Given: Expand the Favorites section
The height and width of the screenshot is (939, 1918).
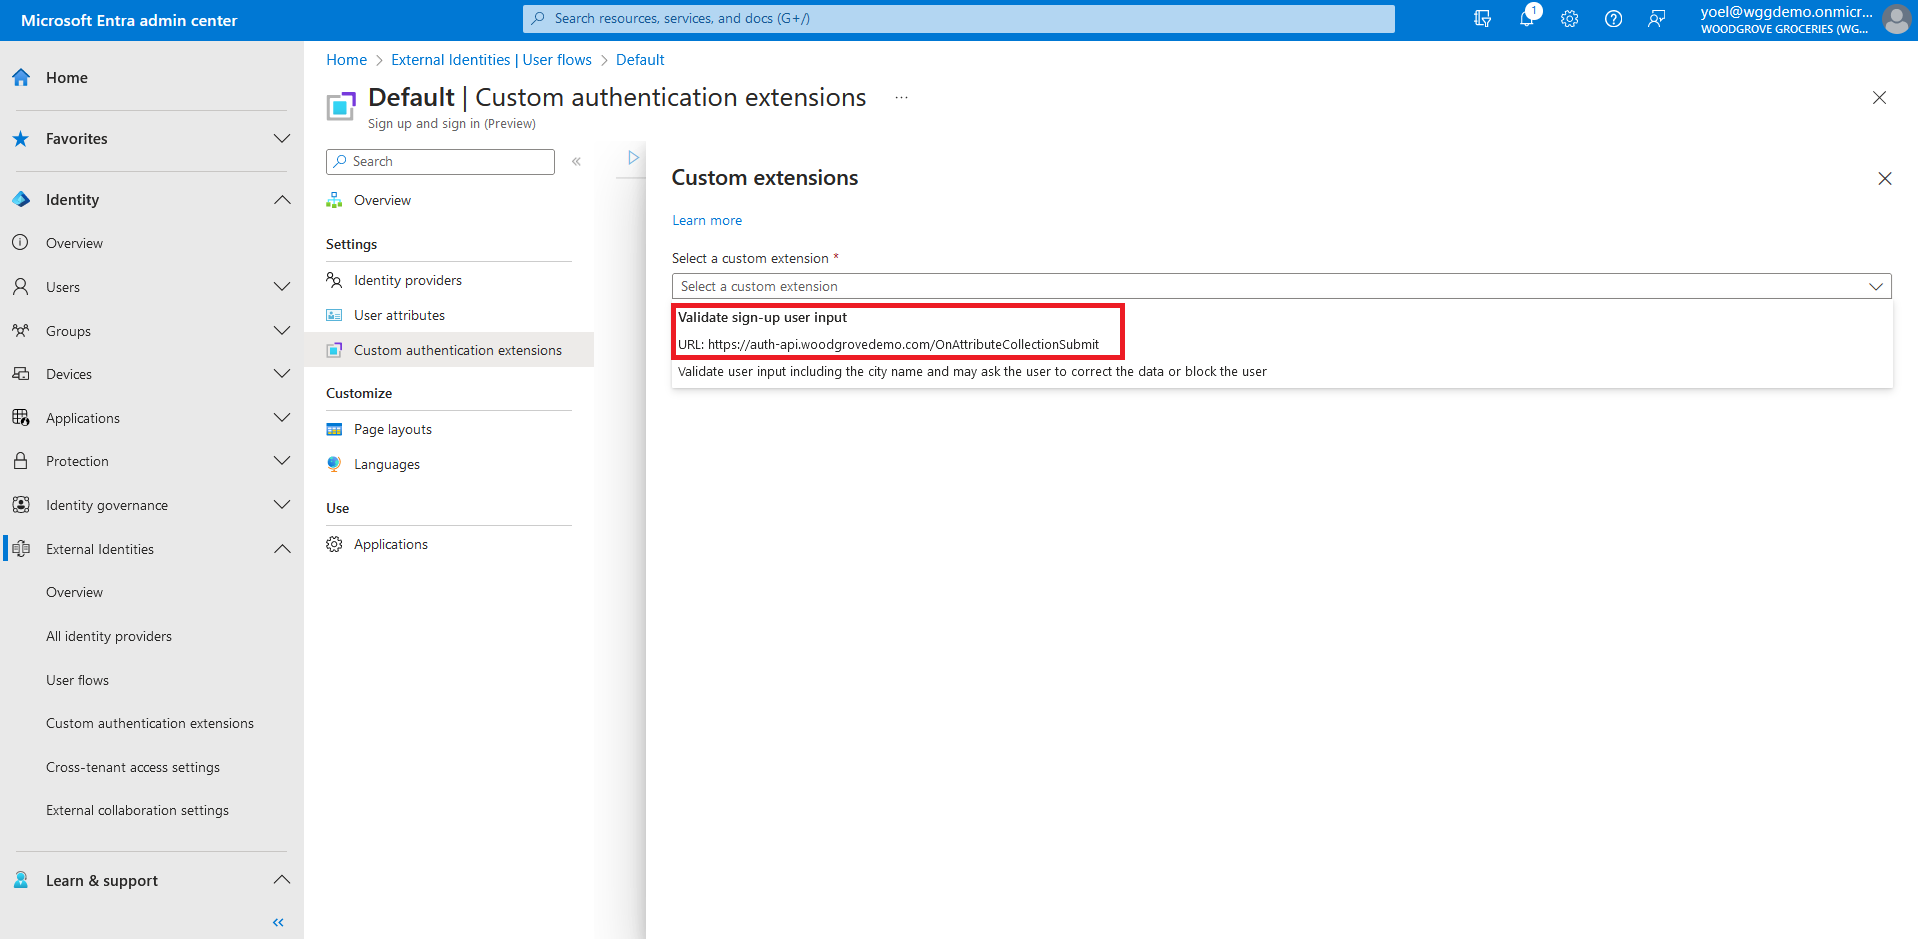Looking at the screenshot, I should (x=282, y=139).
